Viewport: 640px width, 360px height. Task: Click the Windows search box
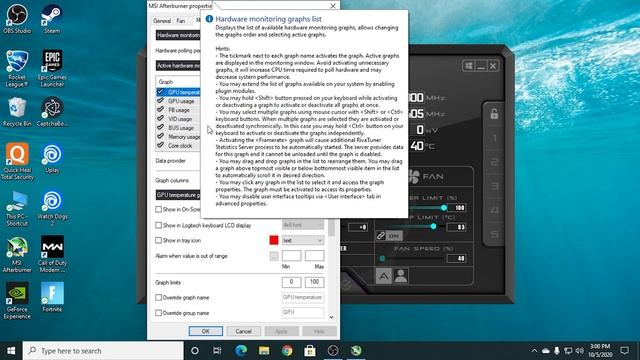click(103, 351)
